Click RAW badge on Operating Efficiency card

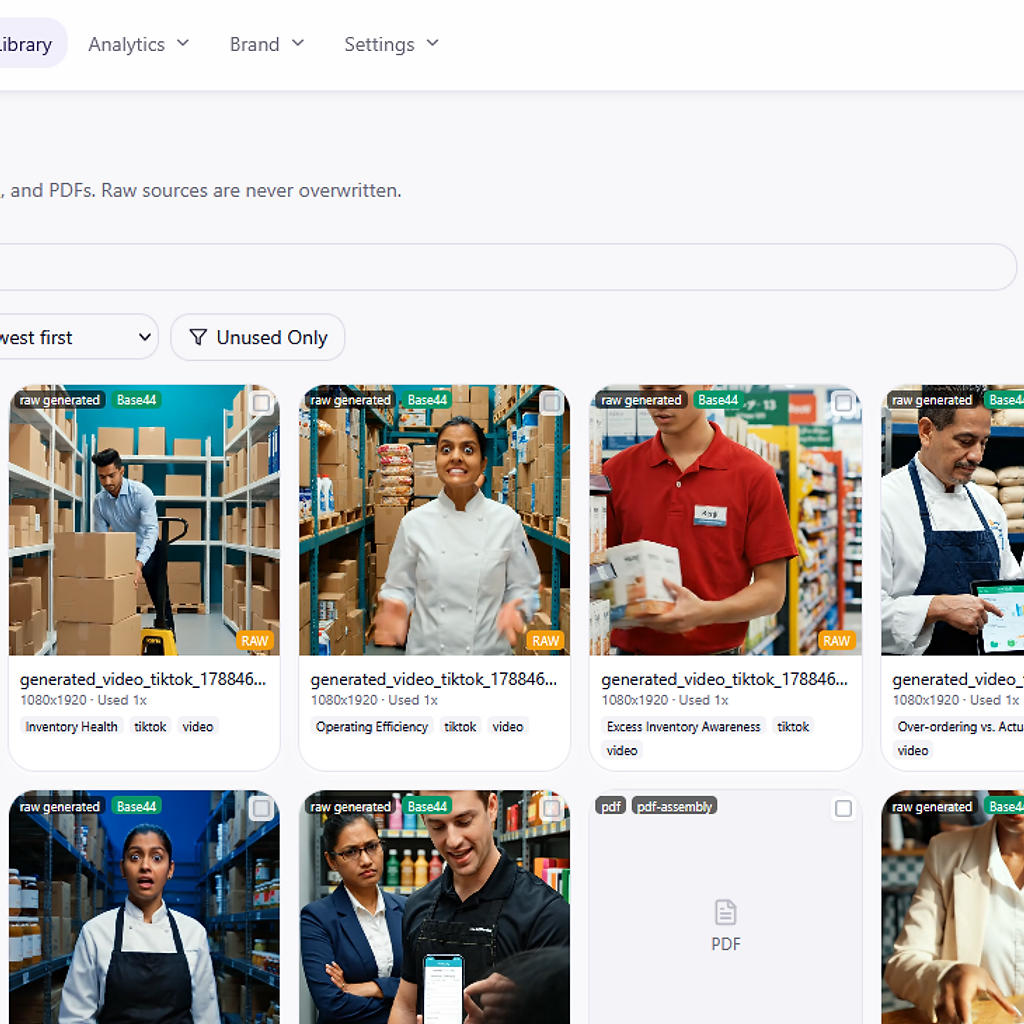click(x=545, y=641)
